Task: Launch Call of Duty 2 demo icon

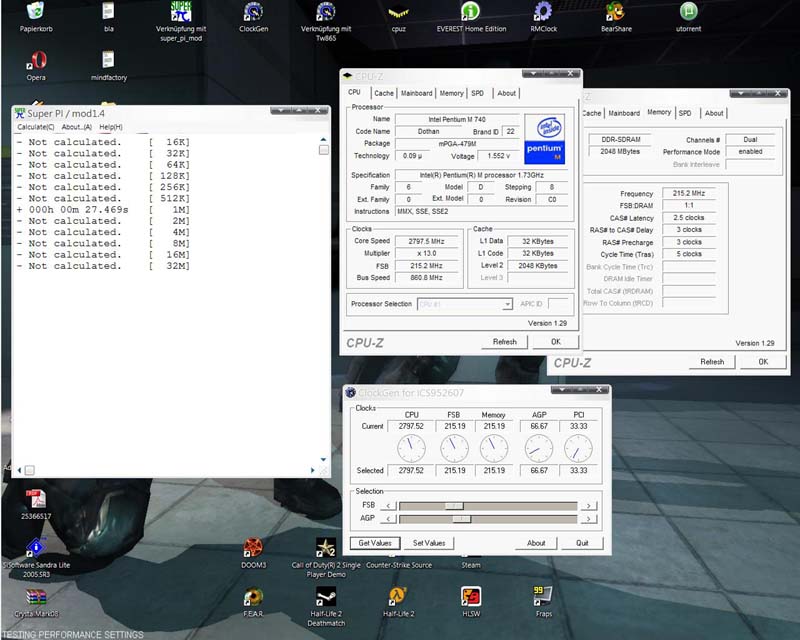Action: click(326, 547)
